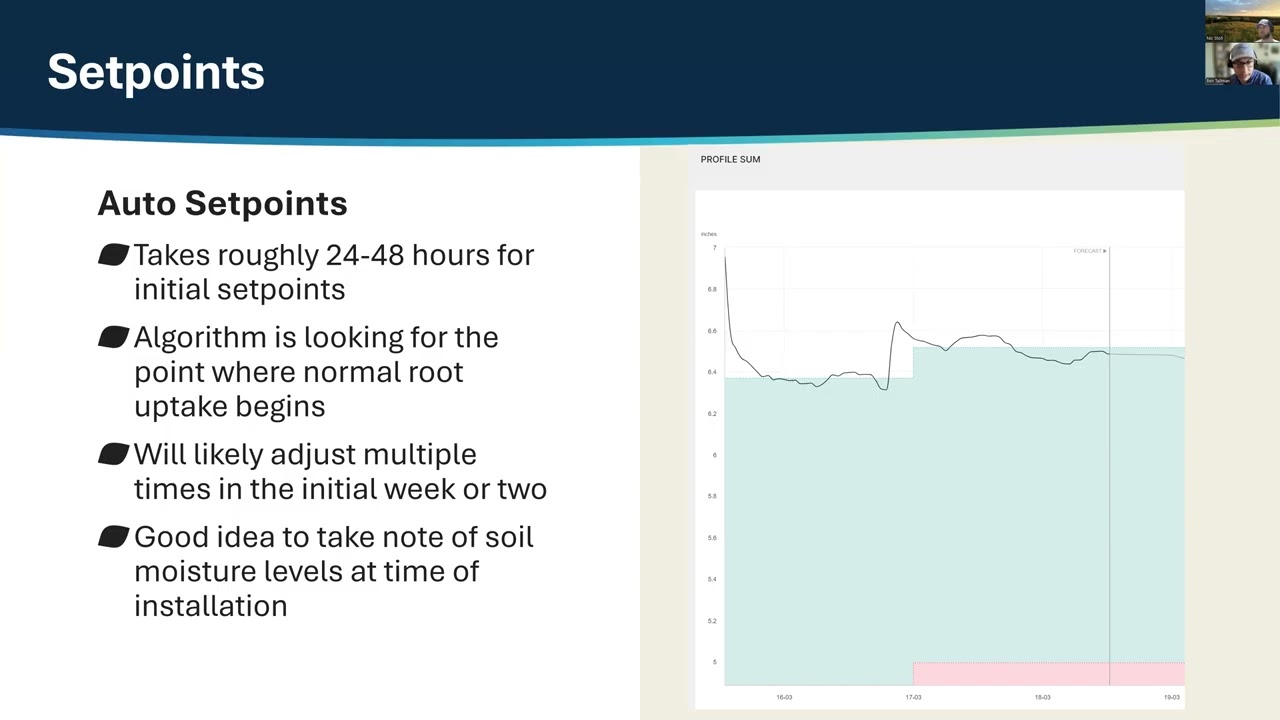This screenshot has width=1280, height=720.
Task: Click the PROFILE SUM chart header
Action: 730,160
